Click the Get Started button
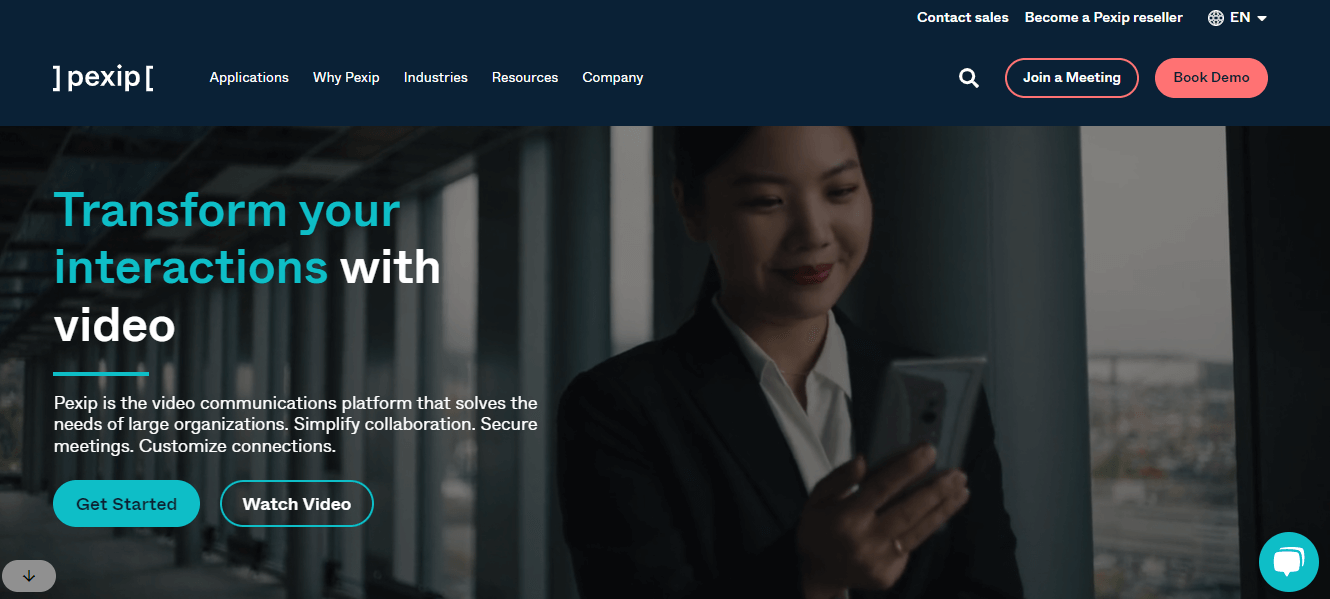 126,504
